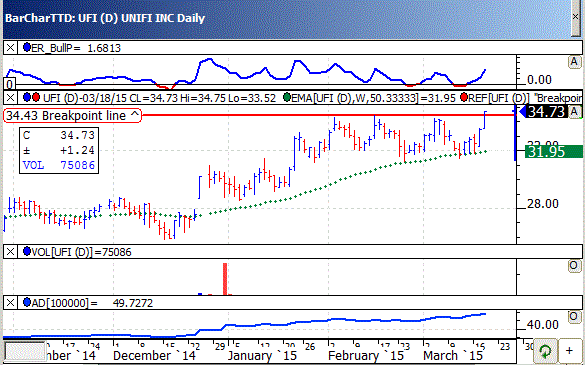This screenshot has height=365, width=585.
Task: Click the VOL[UFI (D)]=75086 label
Action: pos(81,252)
